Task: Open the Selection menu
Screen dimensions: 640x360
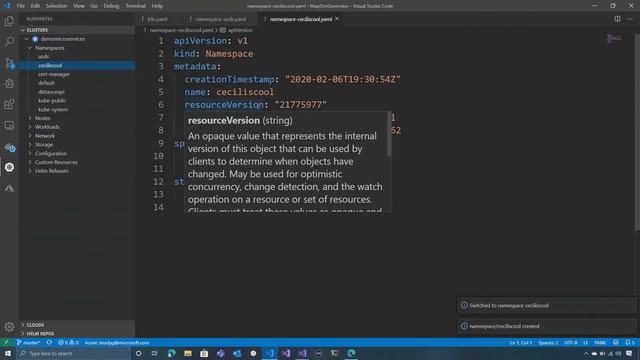Action: (x=56, y=6)
